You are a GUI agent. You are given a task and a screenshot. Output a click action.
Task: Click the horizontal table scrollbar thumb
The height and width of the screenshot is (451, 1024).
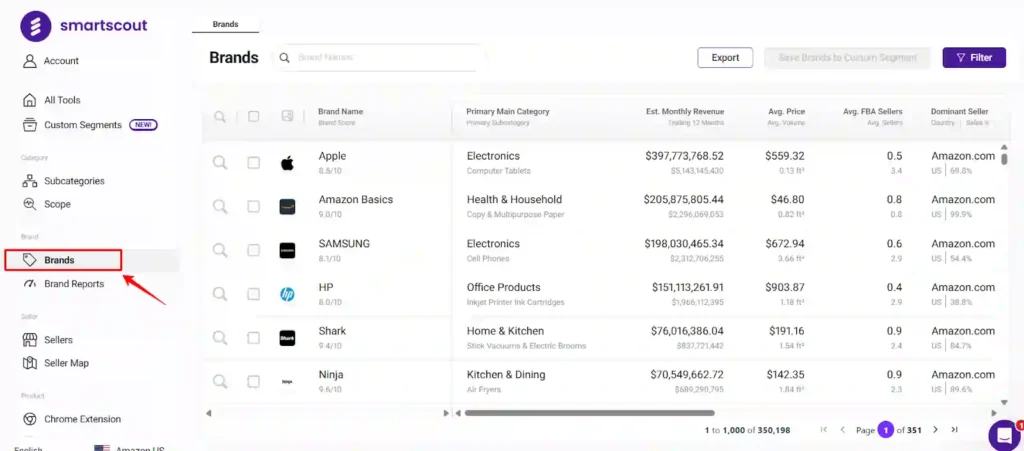(589, 413)
